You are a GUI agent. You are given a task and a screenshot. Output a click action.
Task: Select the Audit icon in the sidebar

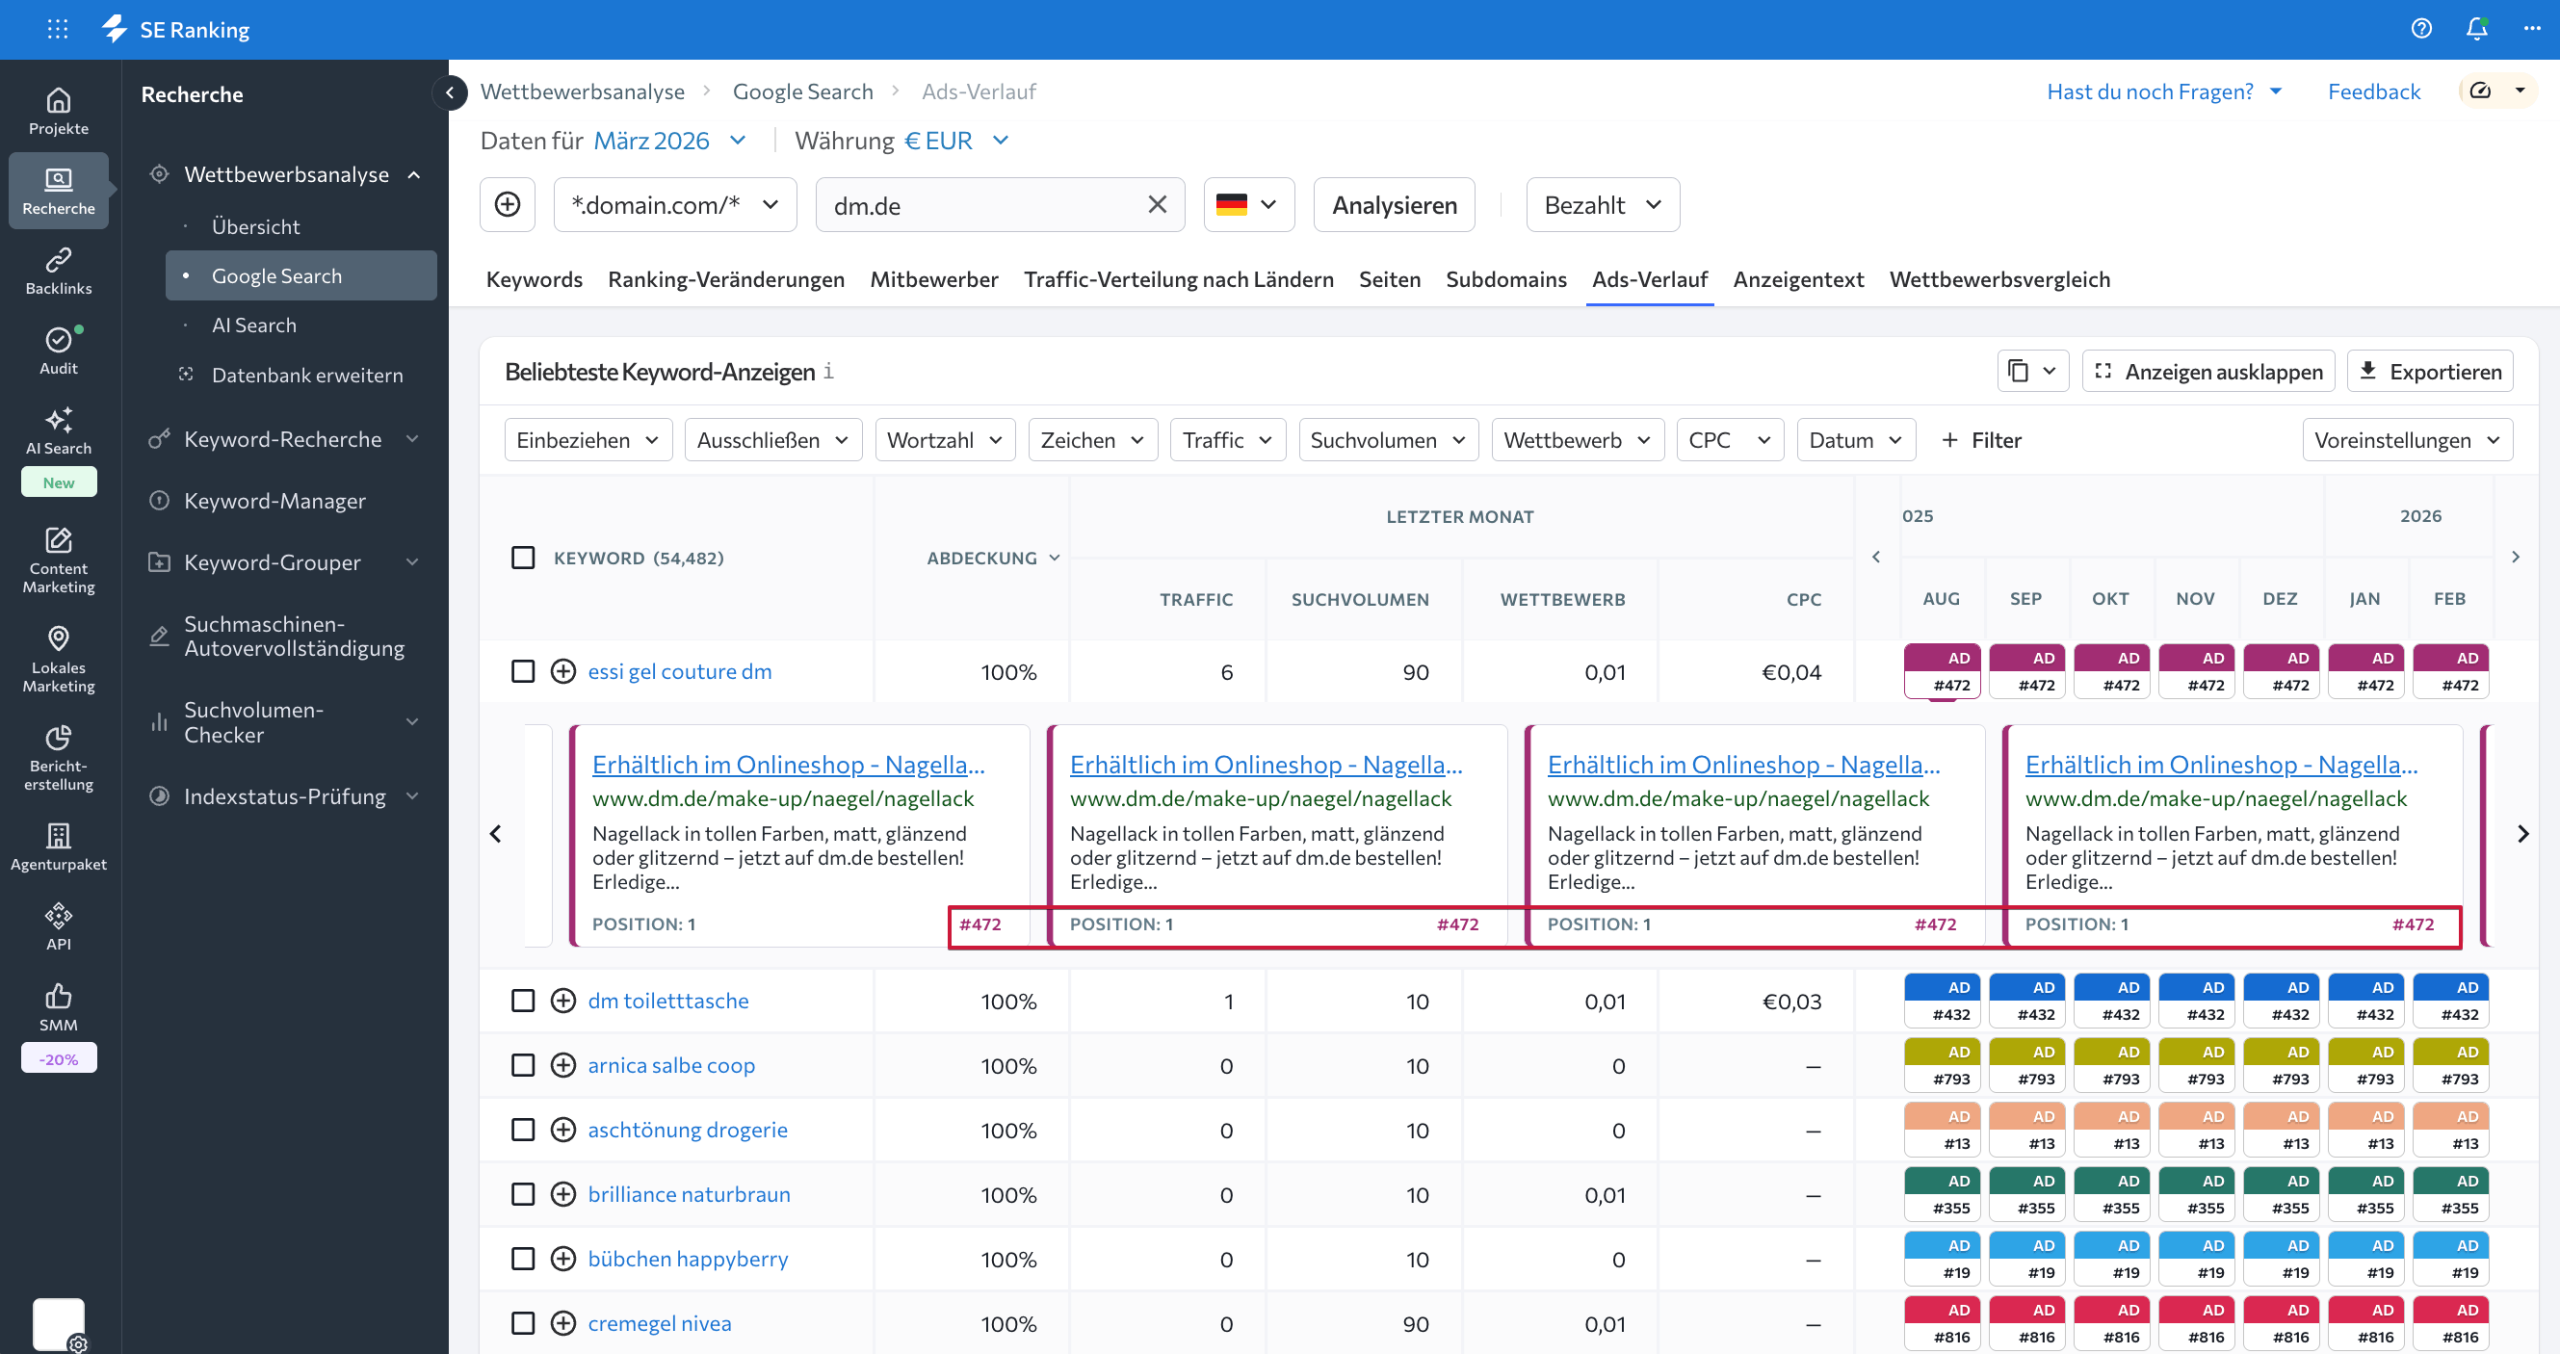(x=58, y=345)
